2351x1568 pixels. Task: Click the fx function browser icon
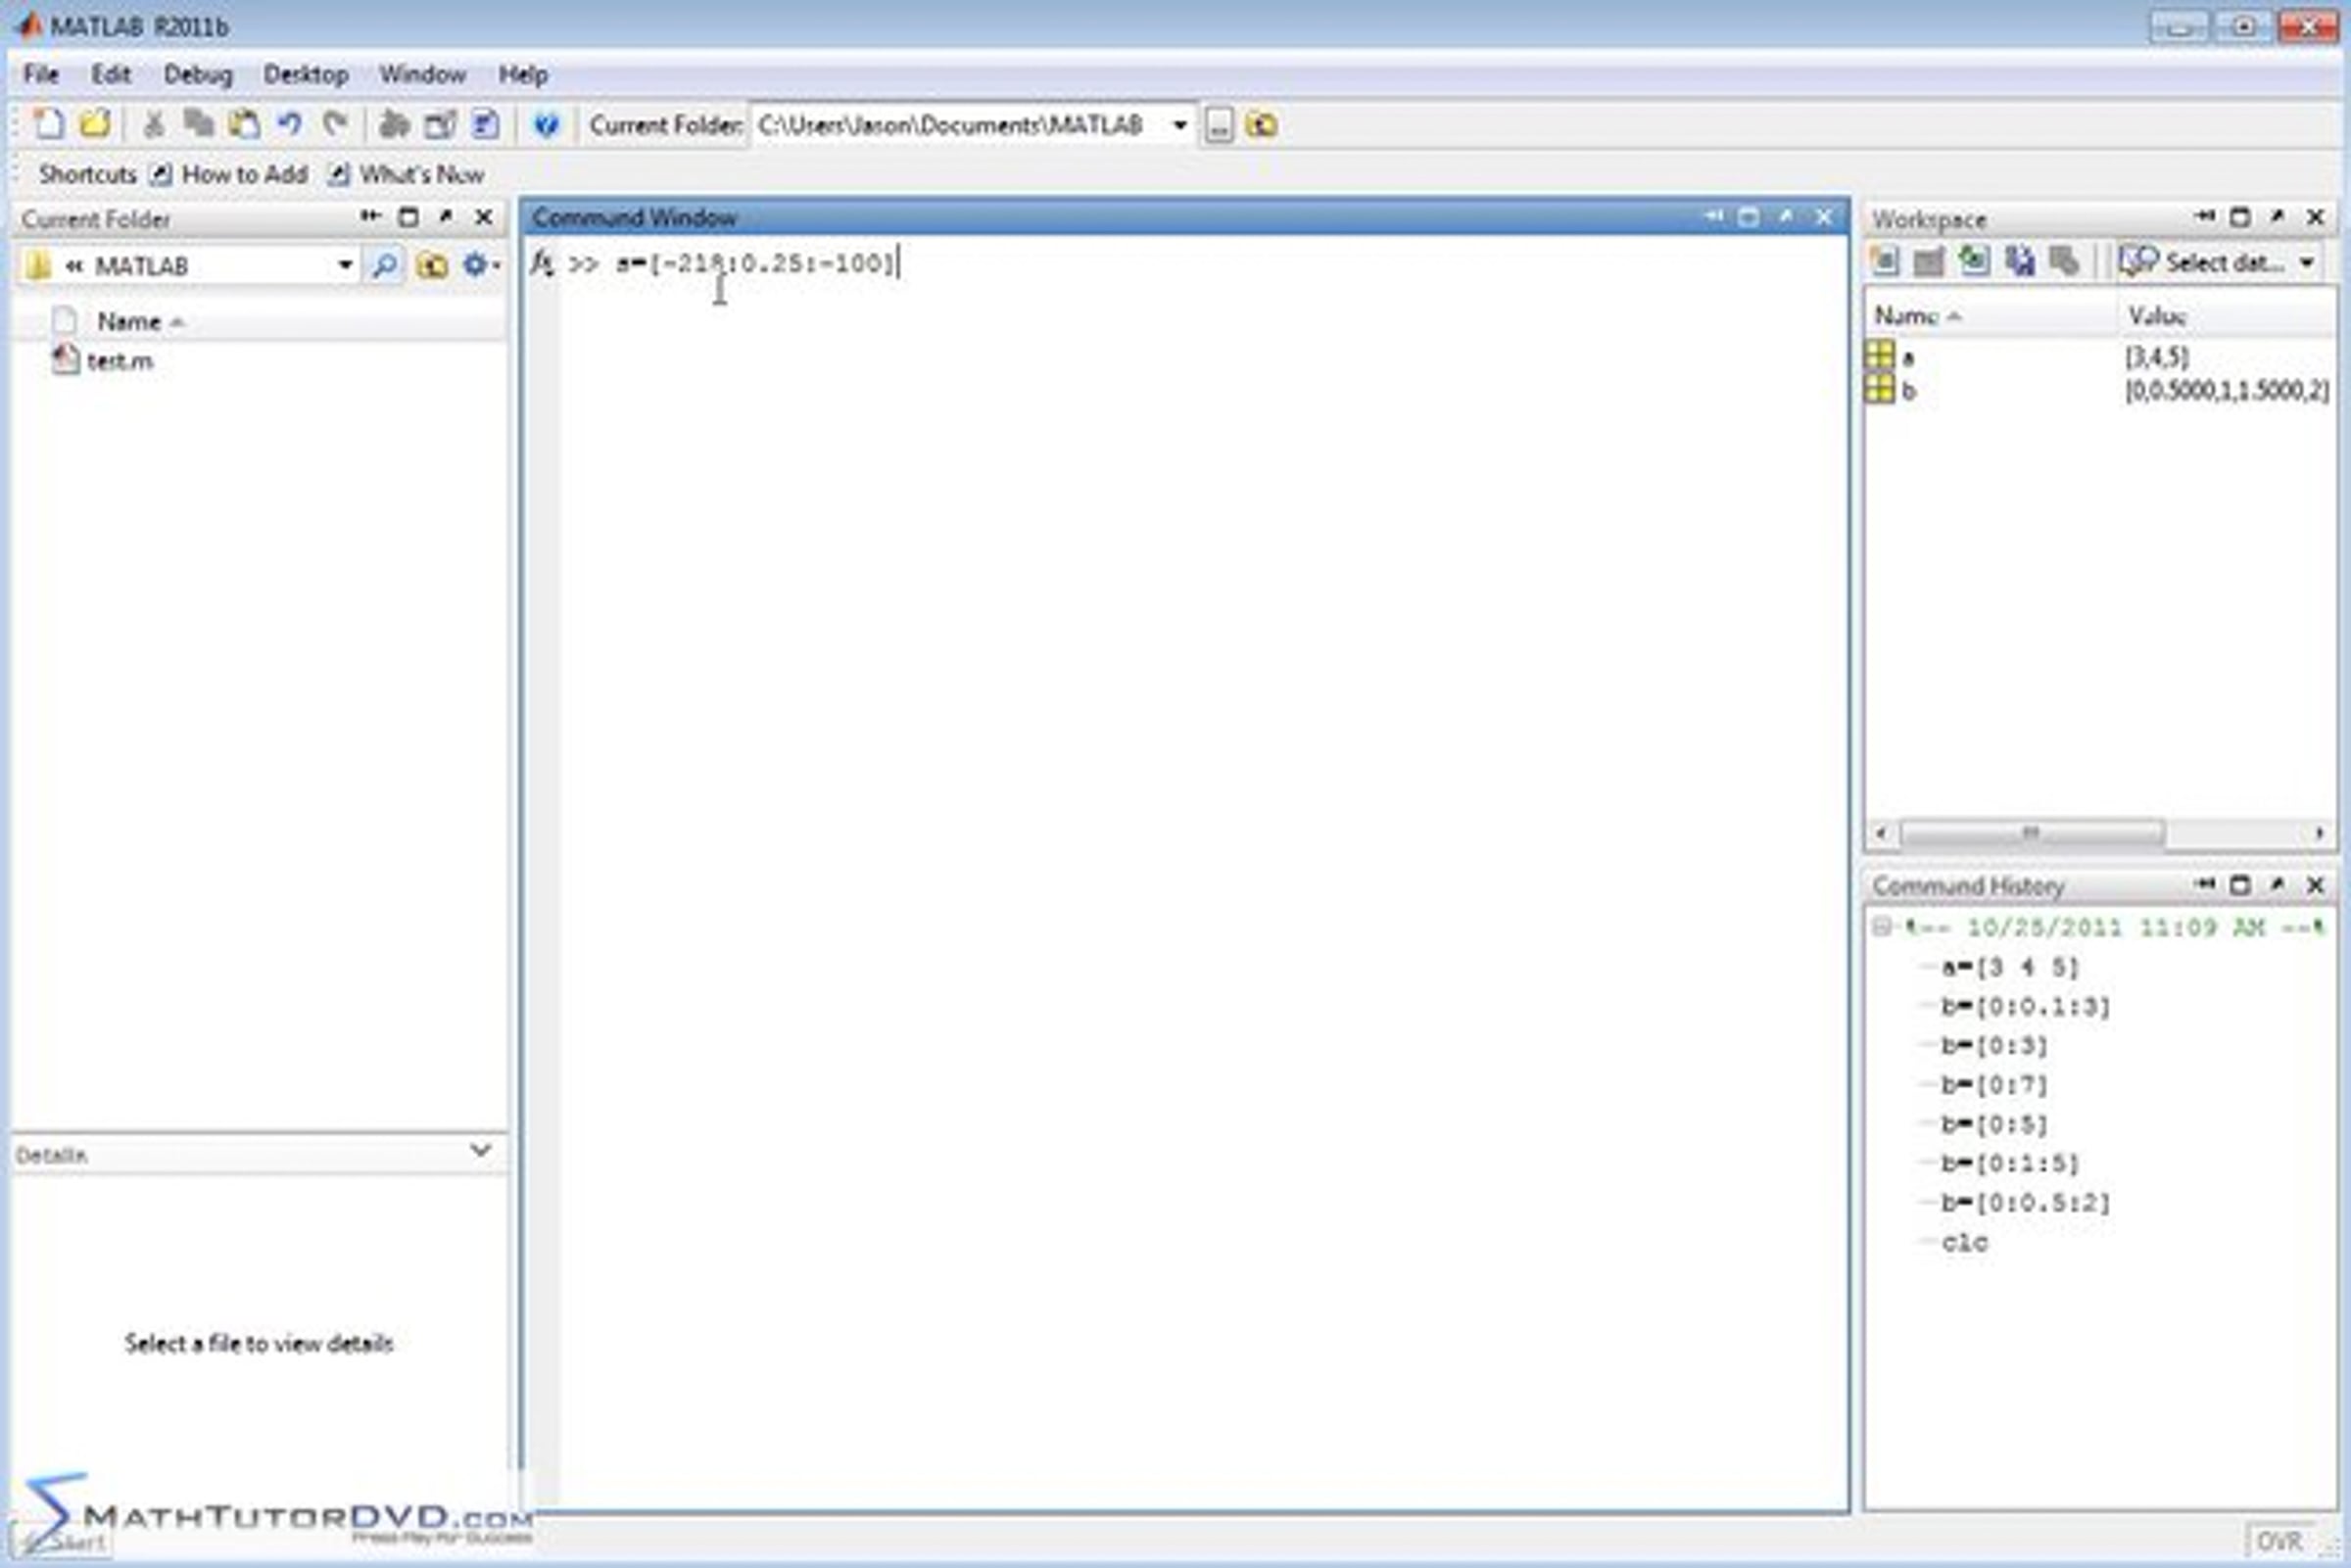(542, 263)
